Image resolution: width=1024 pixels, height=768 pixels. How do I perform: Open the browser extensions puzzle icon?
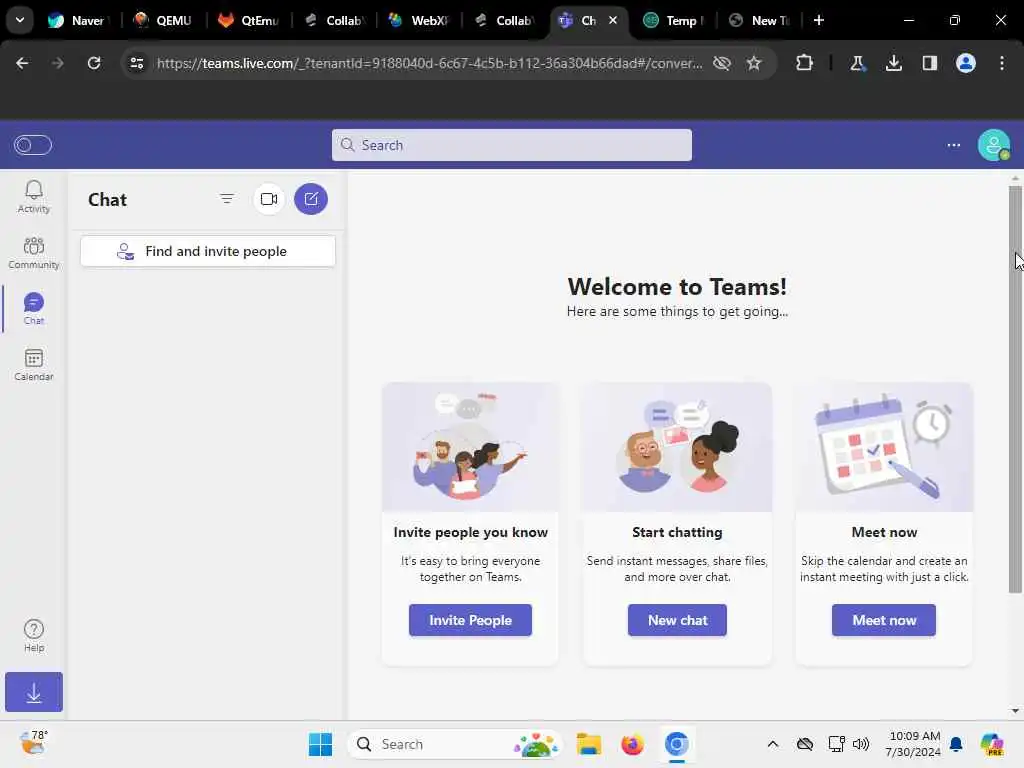[805, 63]
